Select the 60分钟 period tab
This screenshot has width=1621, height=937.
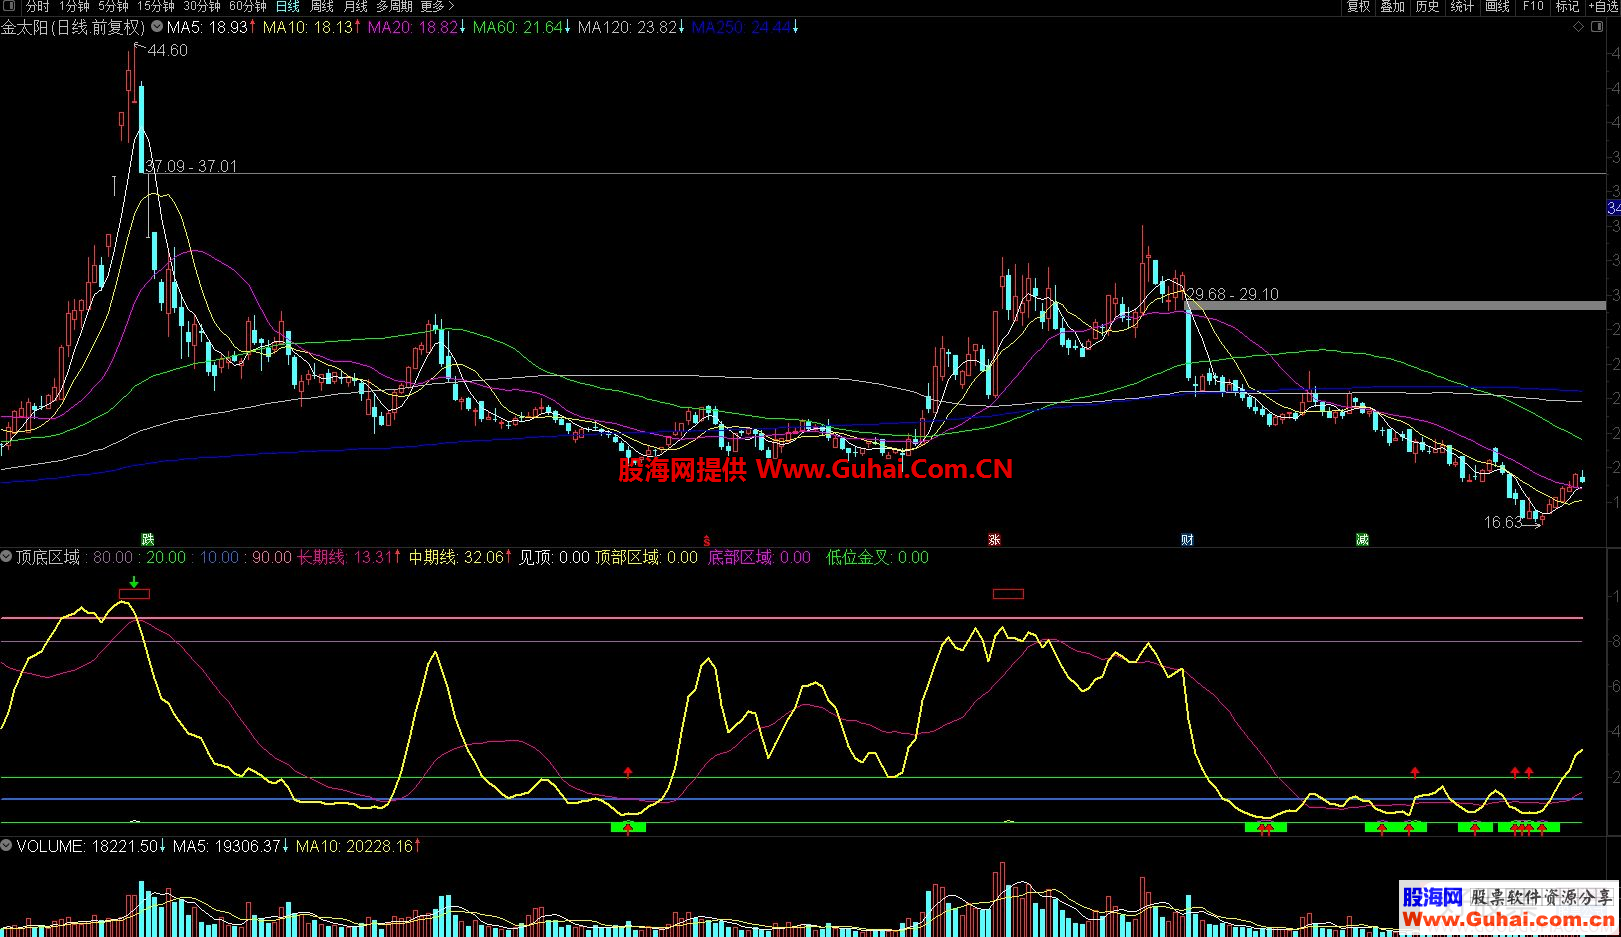pos(248,6)
